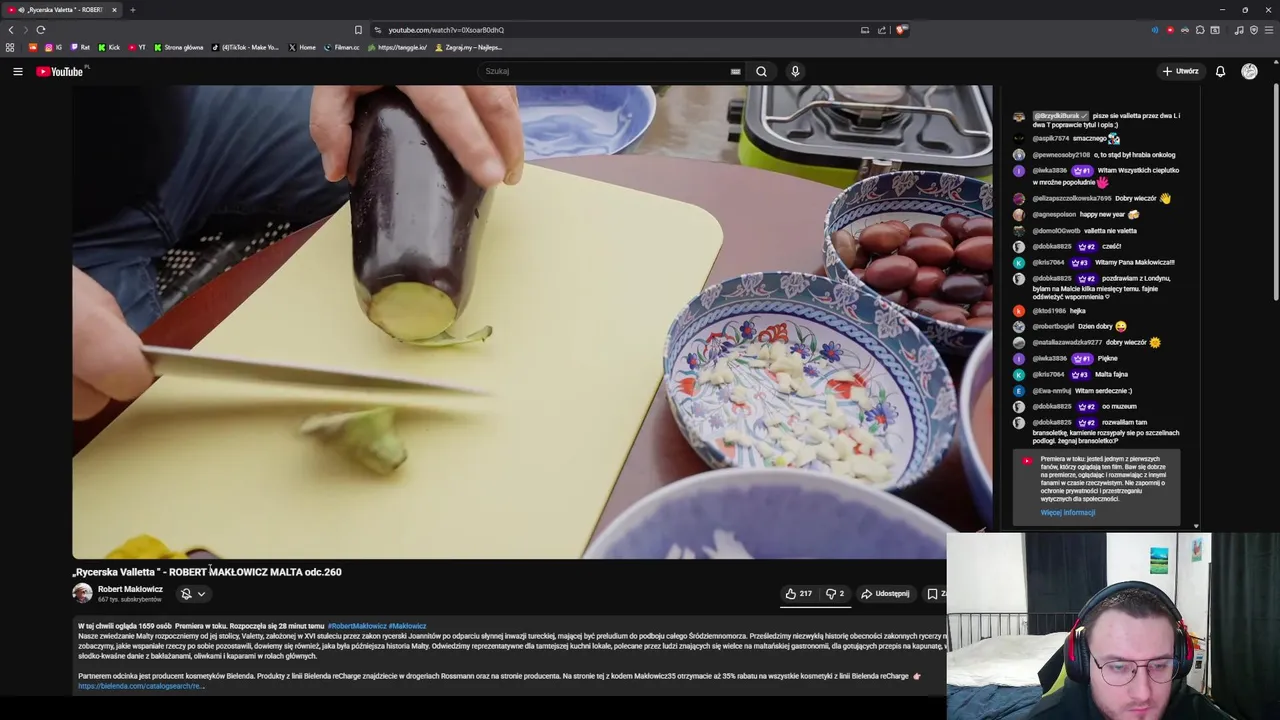The width and height of the screenshot is (1280, 720).
Task: Open the tanggle.io bookmark
Action: tap(398, 47)
